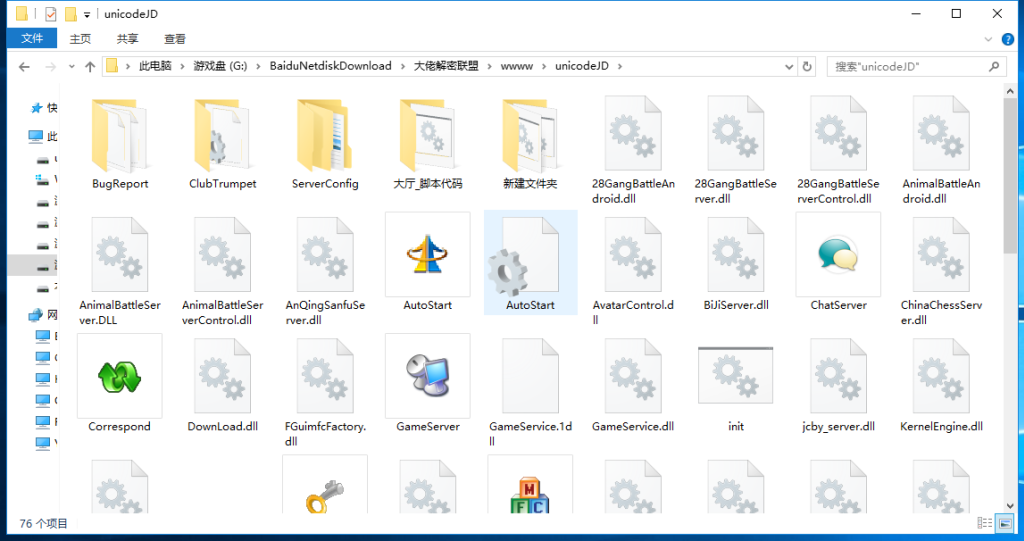Click the search magnifier icon
Viewport: 1024px width, 541px height.
coord(994,67)
